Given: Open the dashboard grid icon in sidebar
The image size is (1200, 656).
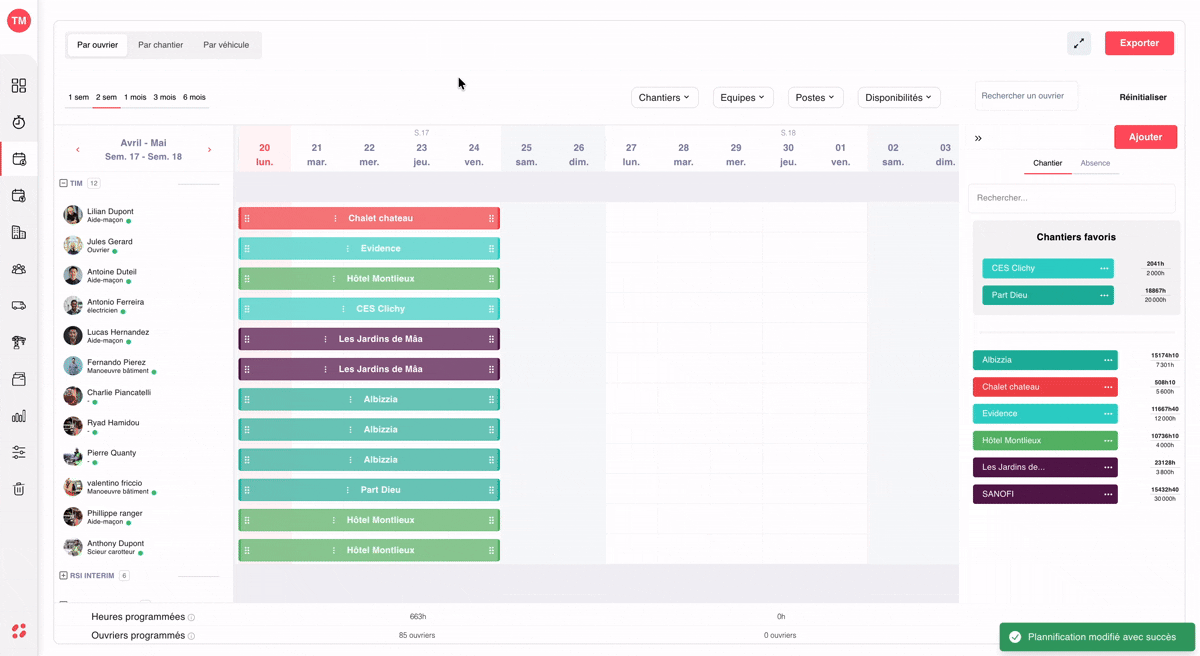Looking at the screenshot, I should coord(19,86).
